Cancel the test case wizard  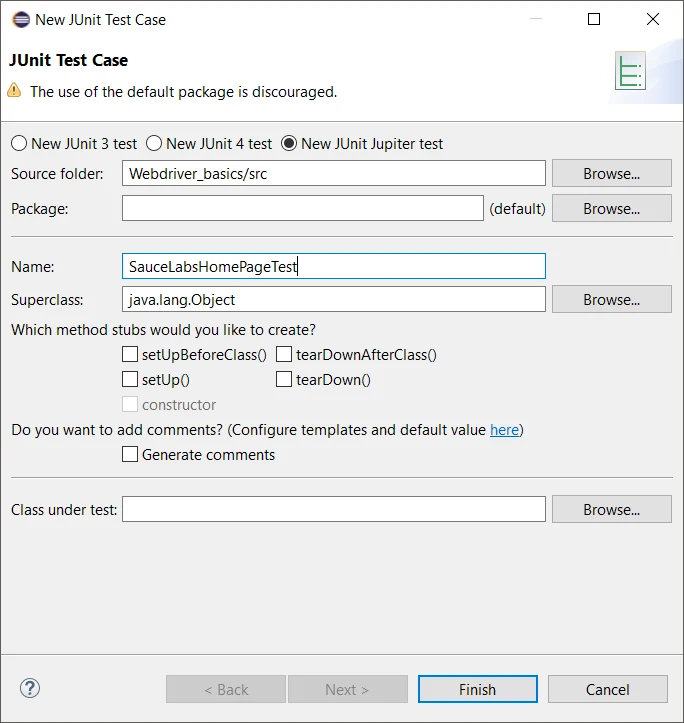coord(608,689)
